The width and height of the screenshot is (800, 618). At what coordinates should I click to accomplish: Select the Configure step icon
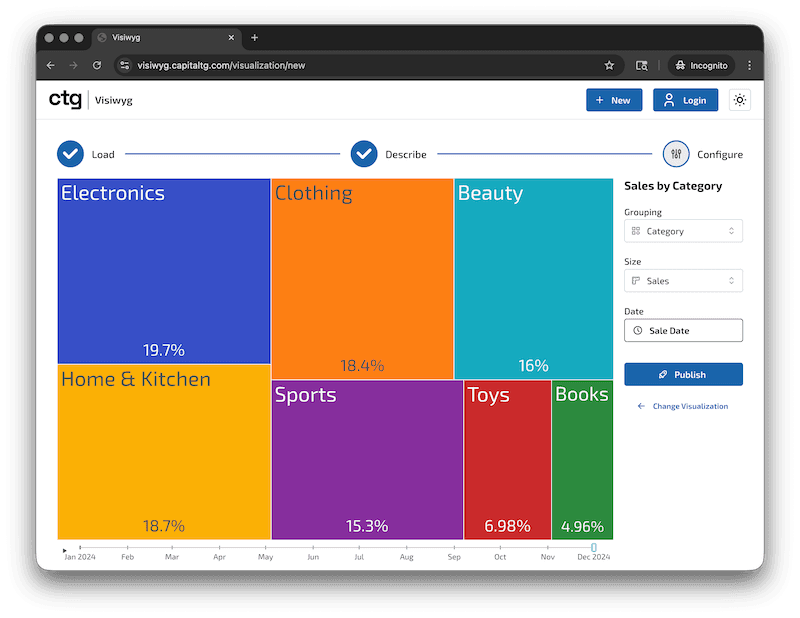pyautogui.click(x=675, y=154)
